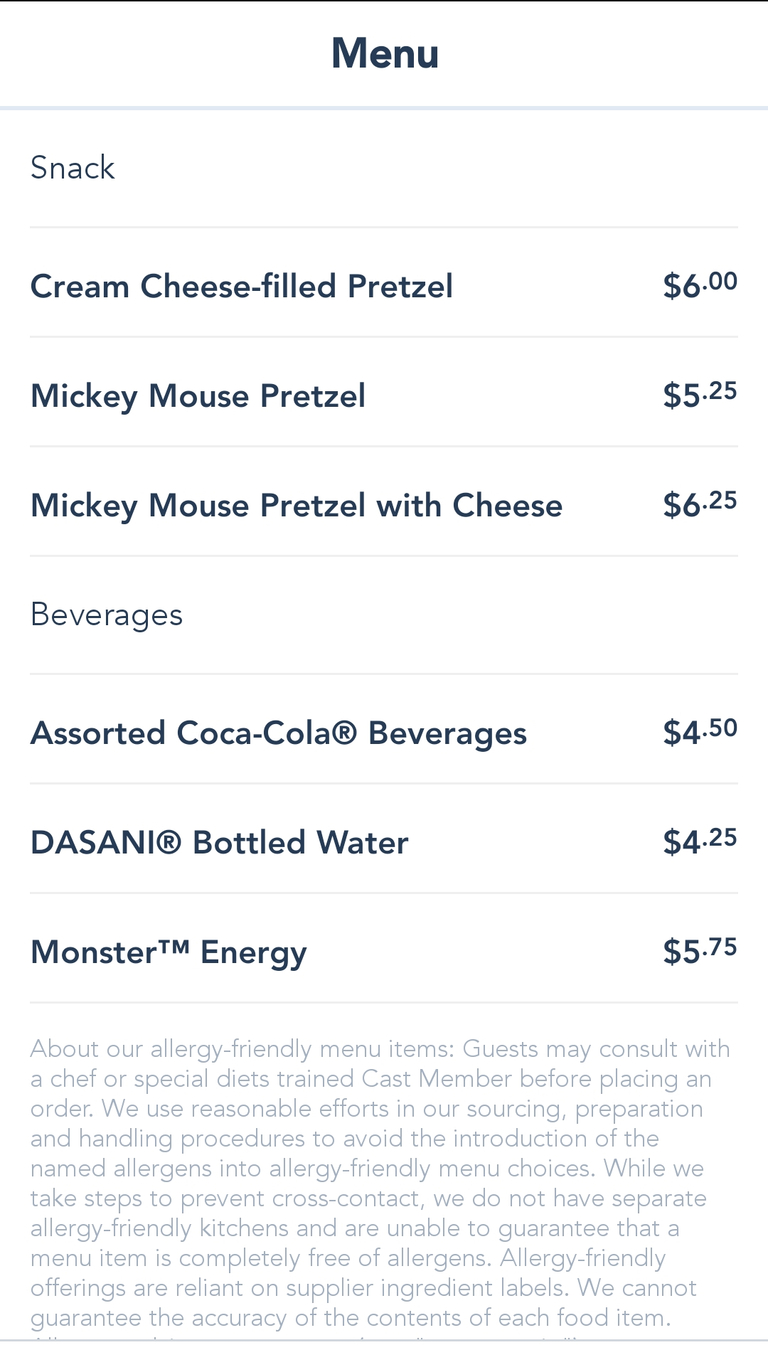Screen dimensions: 768x1345
Task: Click the trademark symbol after Monster
Action: pyautogui.click(x=173, y=948)
